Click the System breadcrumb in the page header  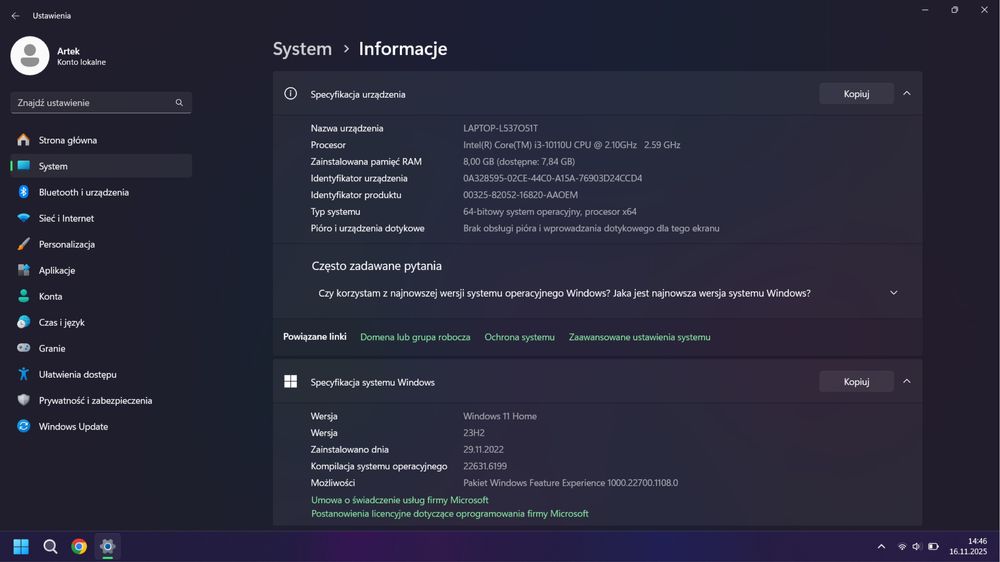pyautogui.click(x=302, y=49)
